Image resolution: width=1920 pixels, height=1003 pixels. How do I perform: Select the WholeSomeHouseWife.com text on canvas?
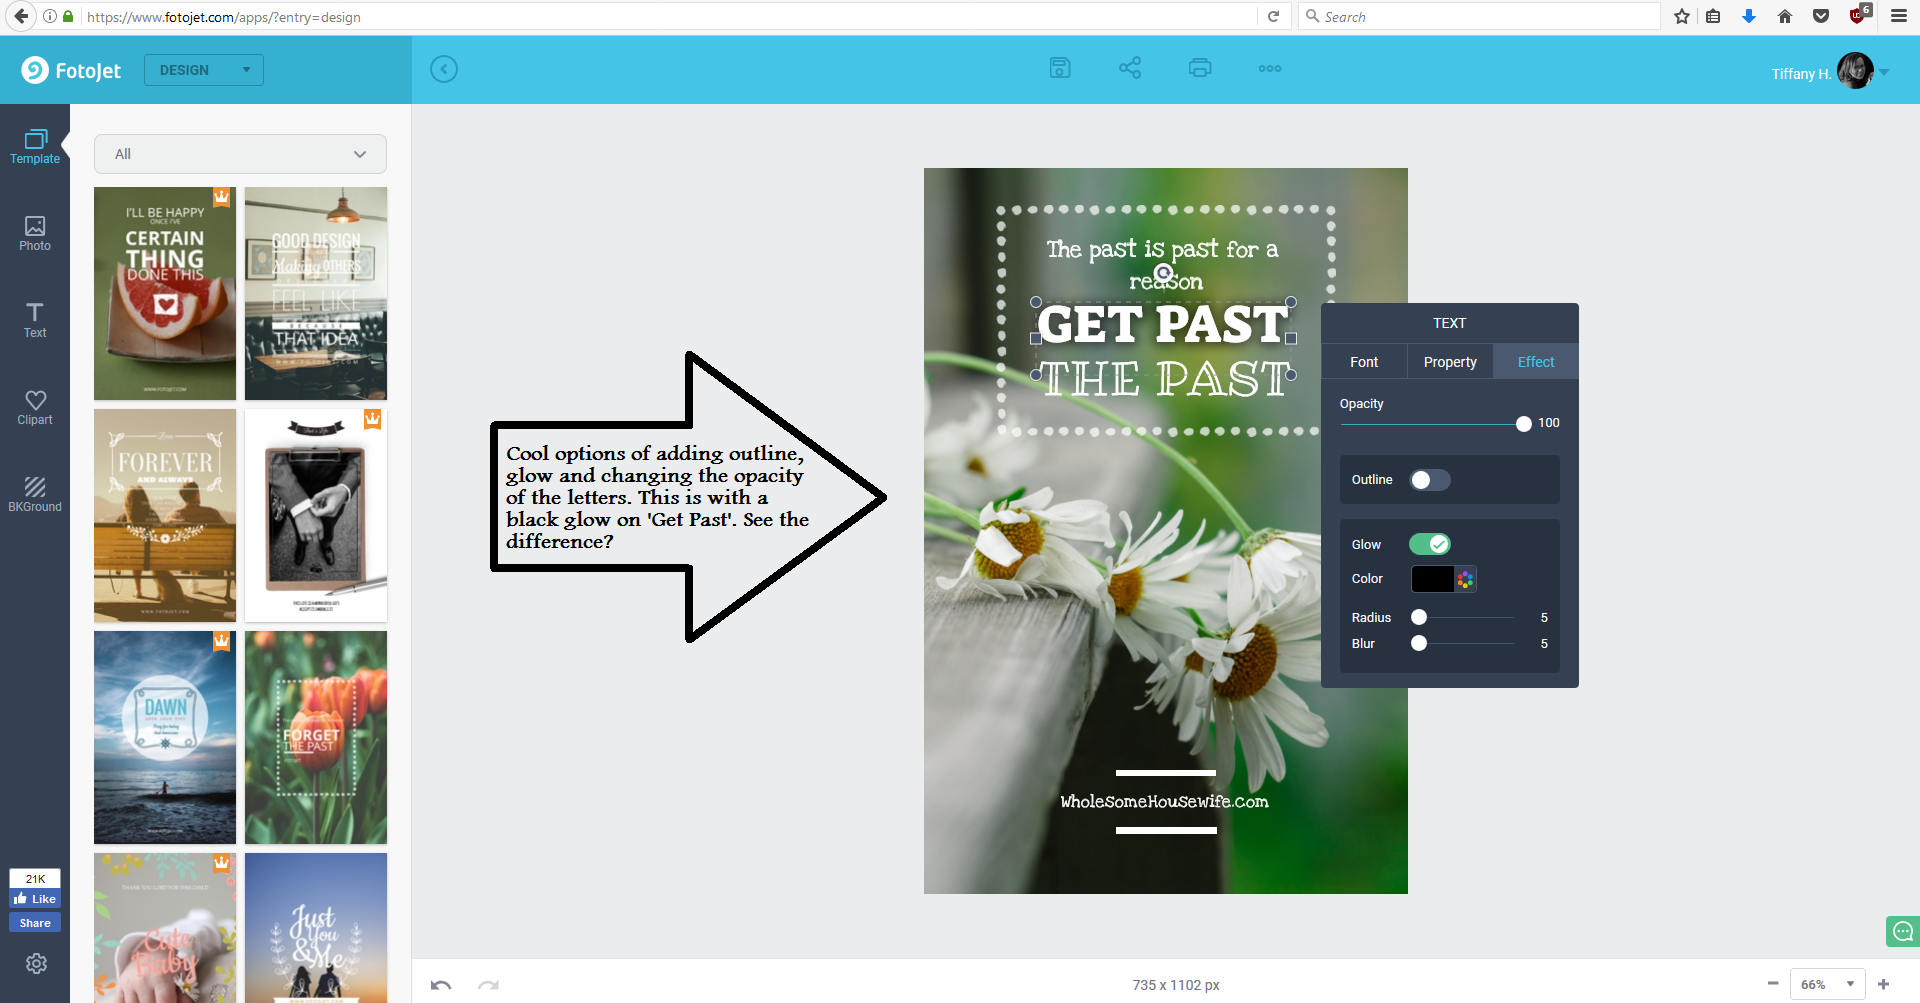pyautogui.click(x=1164, y=802)
